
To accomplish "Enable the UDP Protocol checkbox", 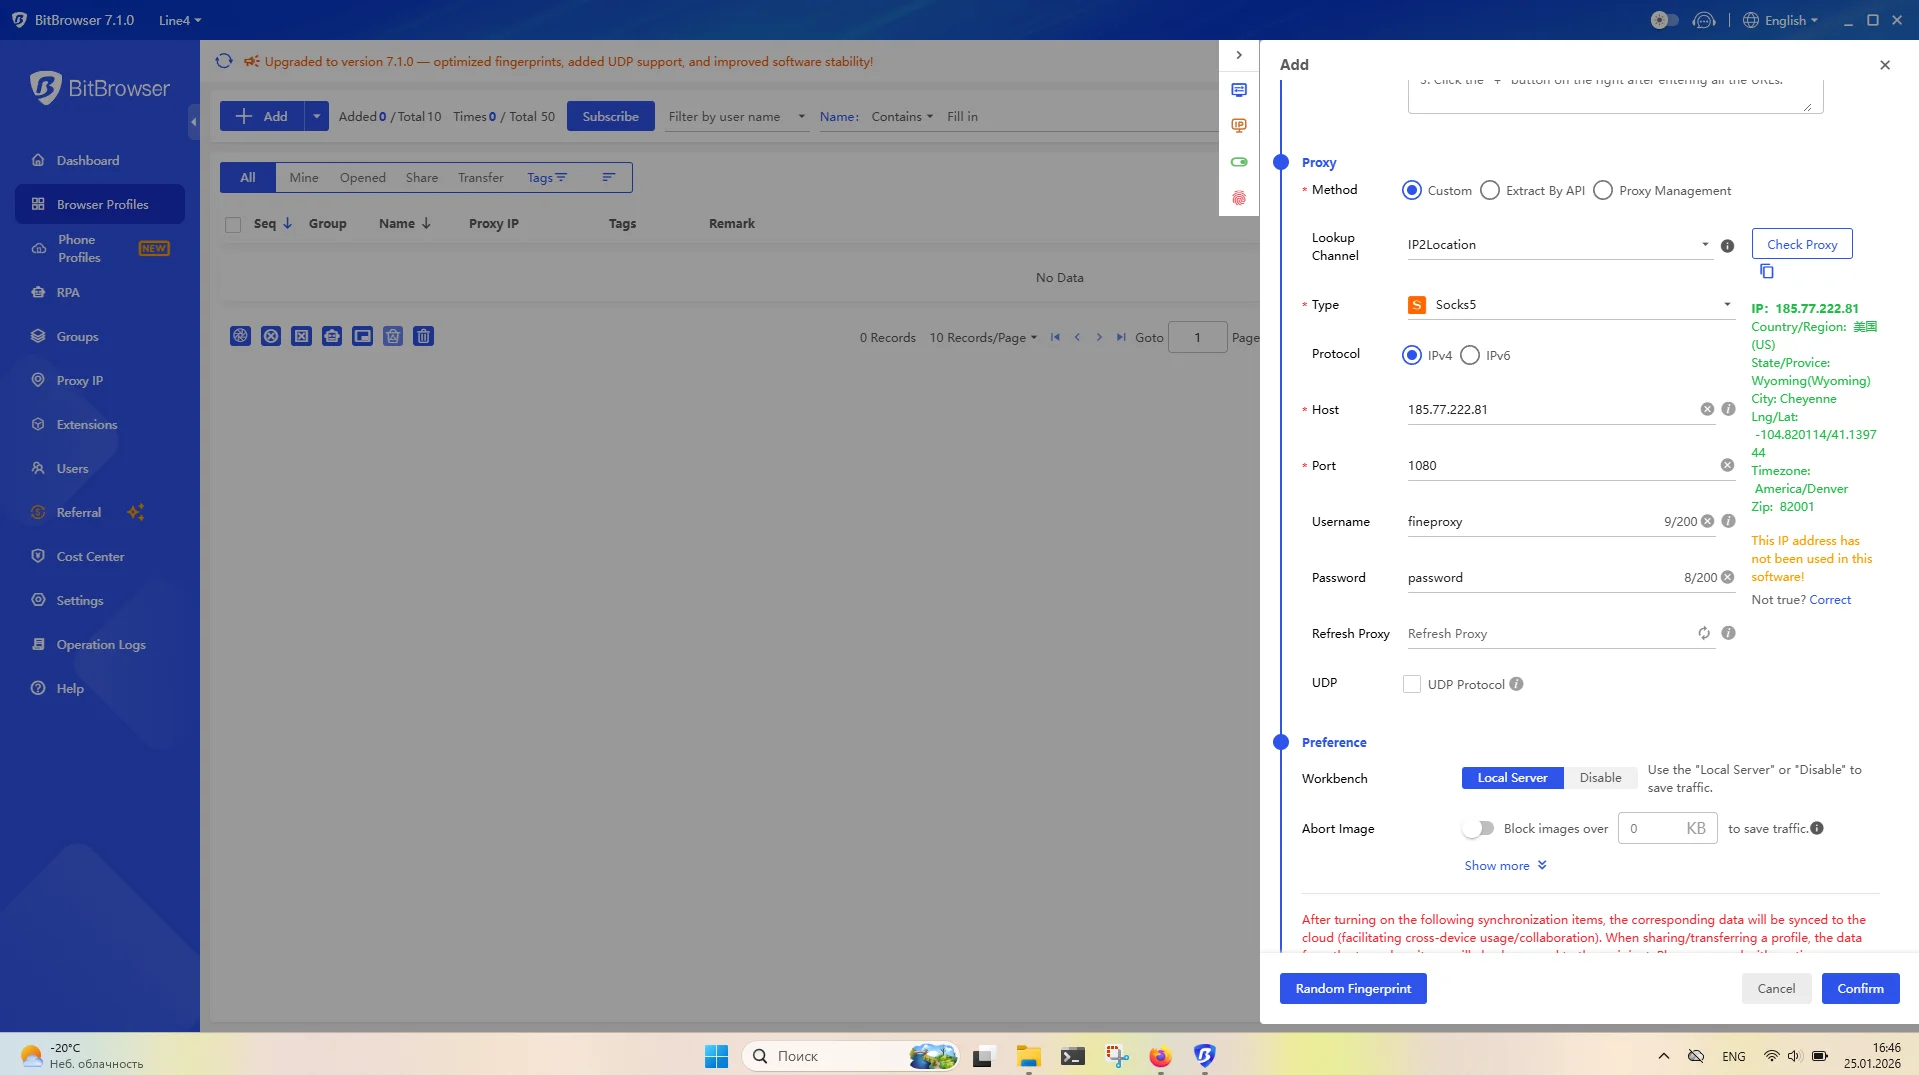I will tap(1412, 684).
